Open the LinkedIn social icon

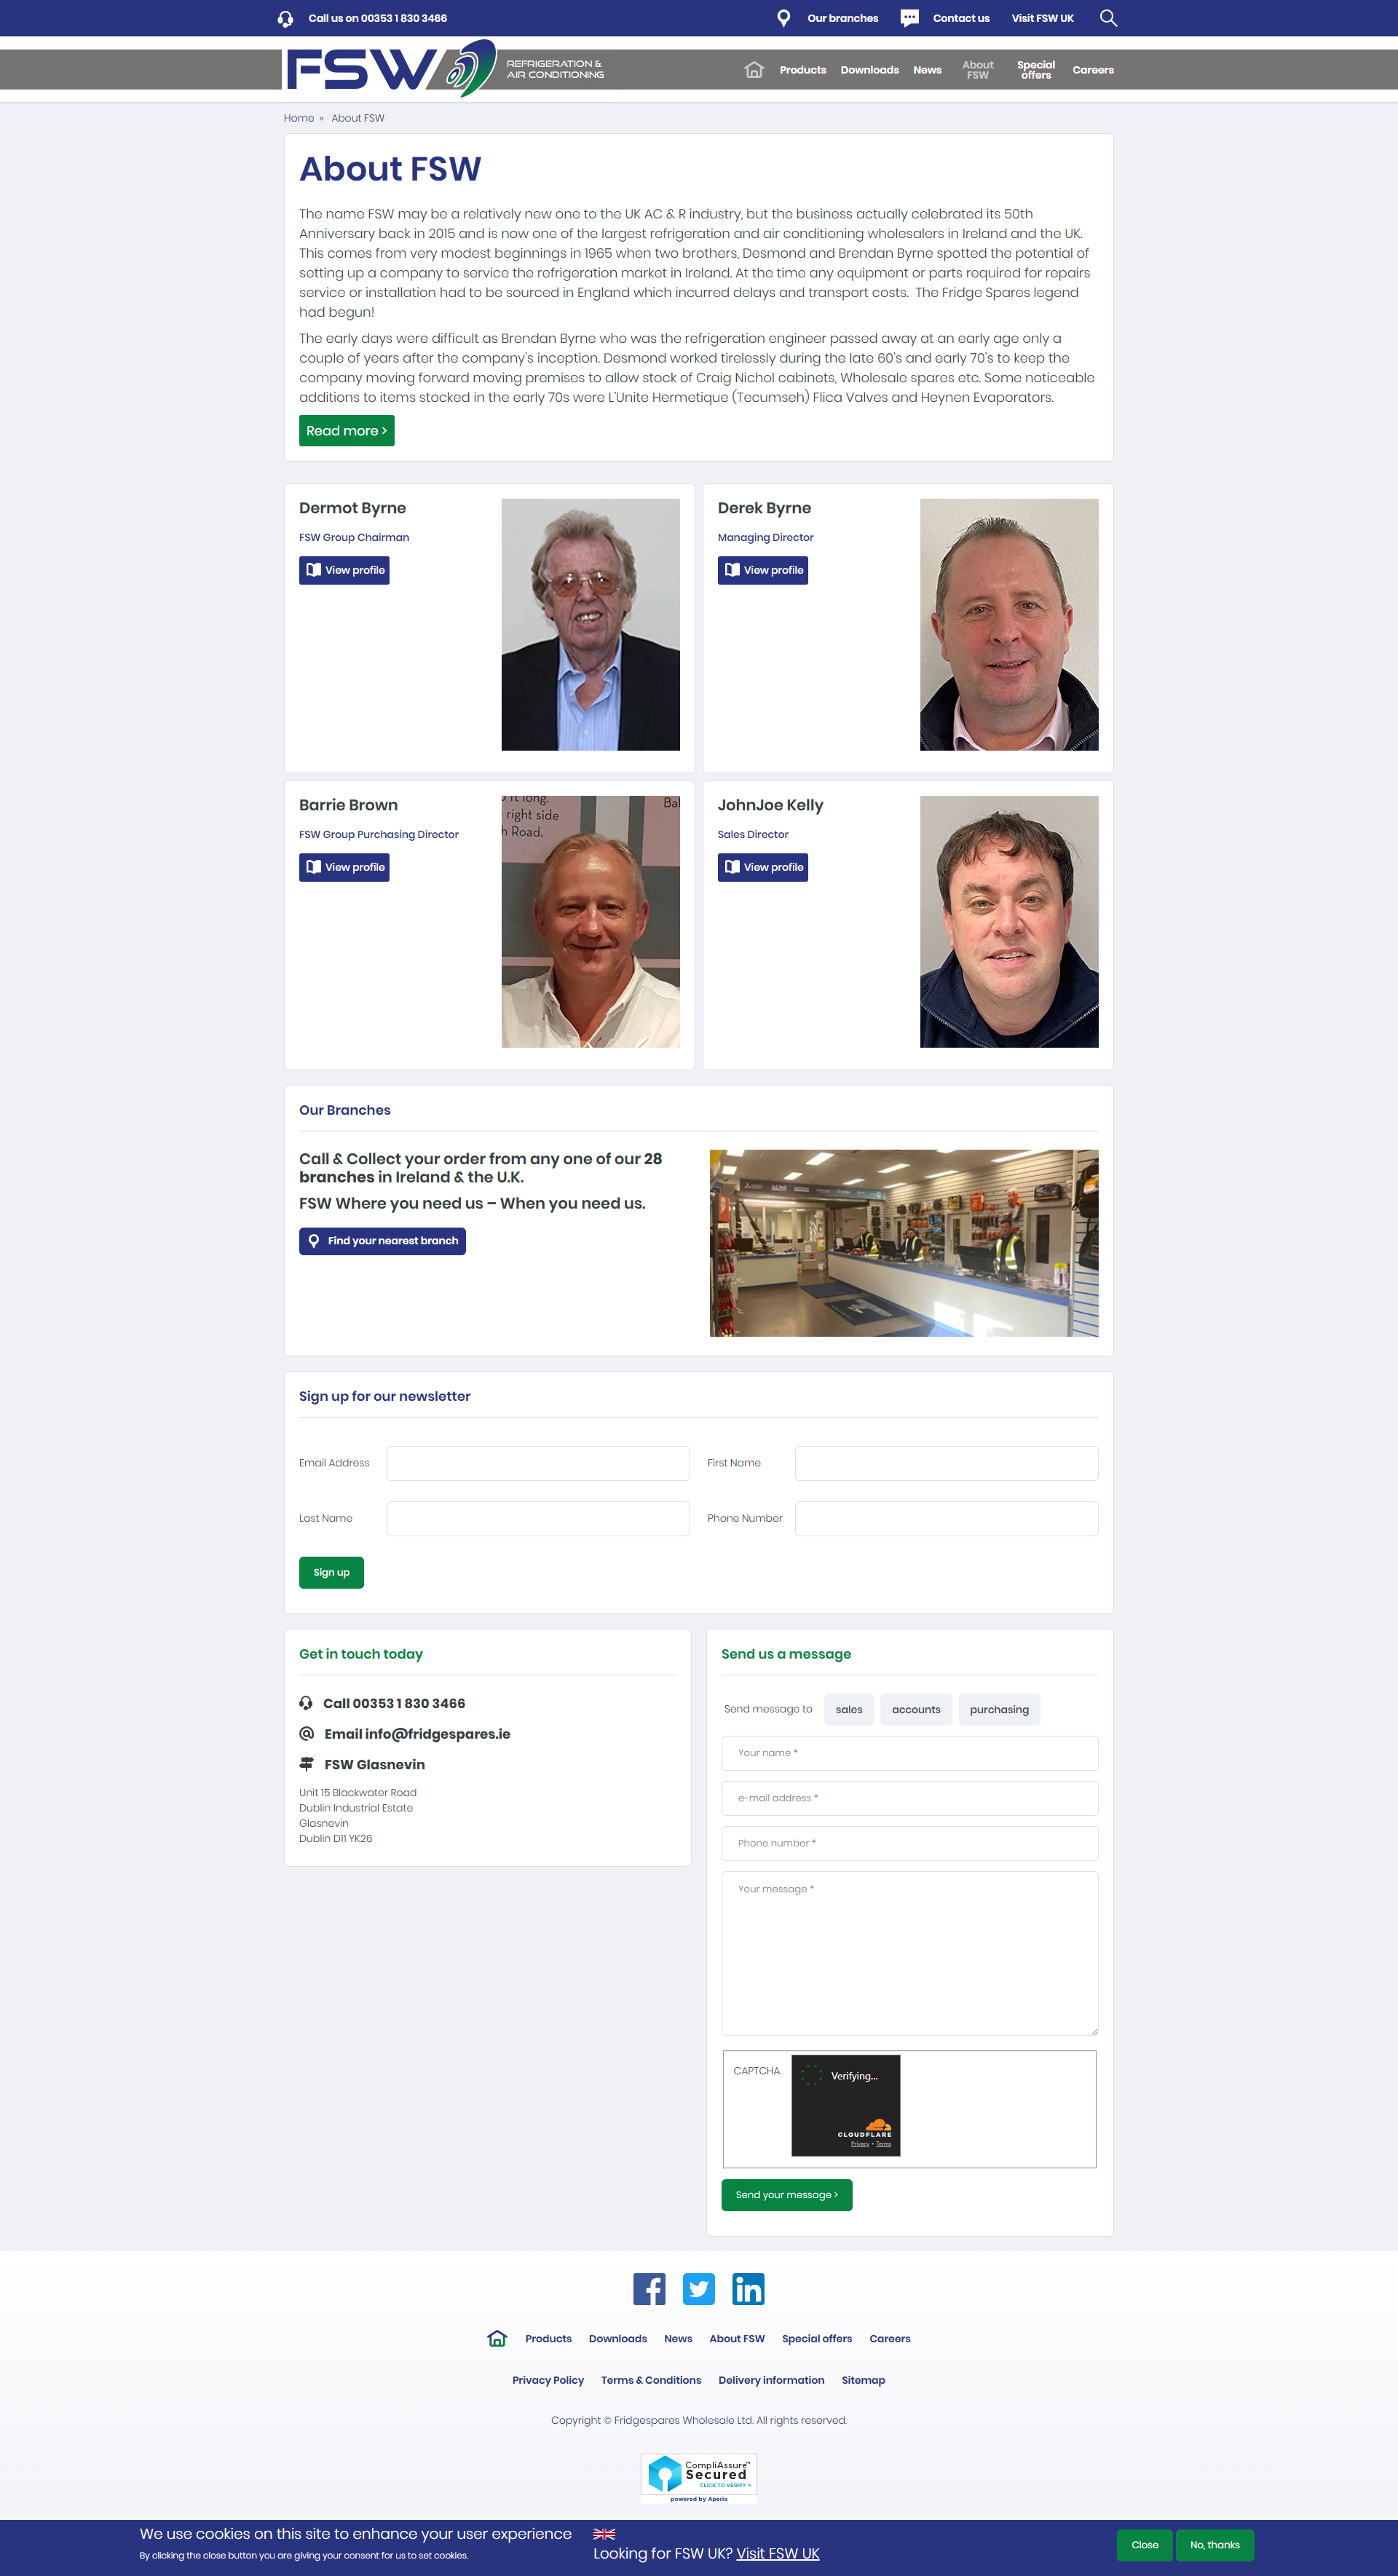[x=748, y=2288]
